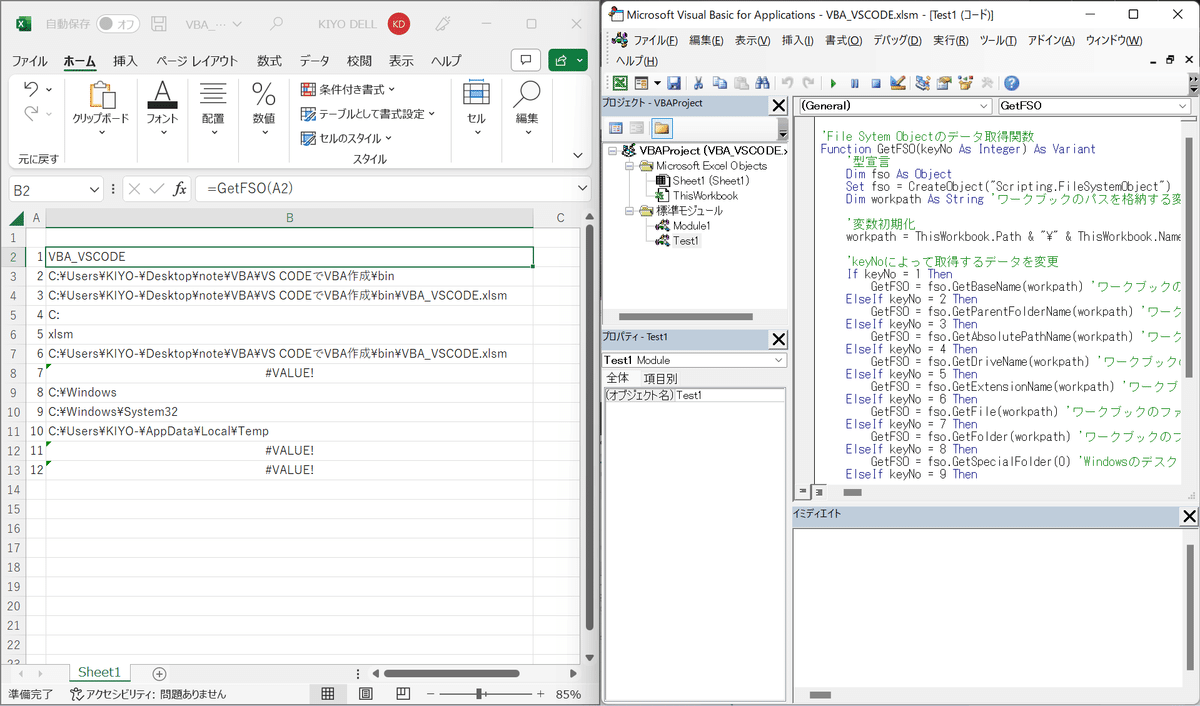Stop execution with the Reset icon

876,83
